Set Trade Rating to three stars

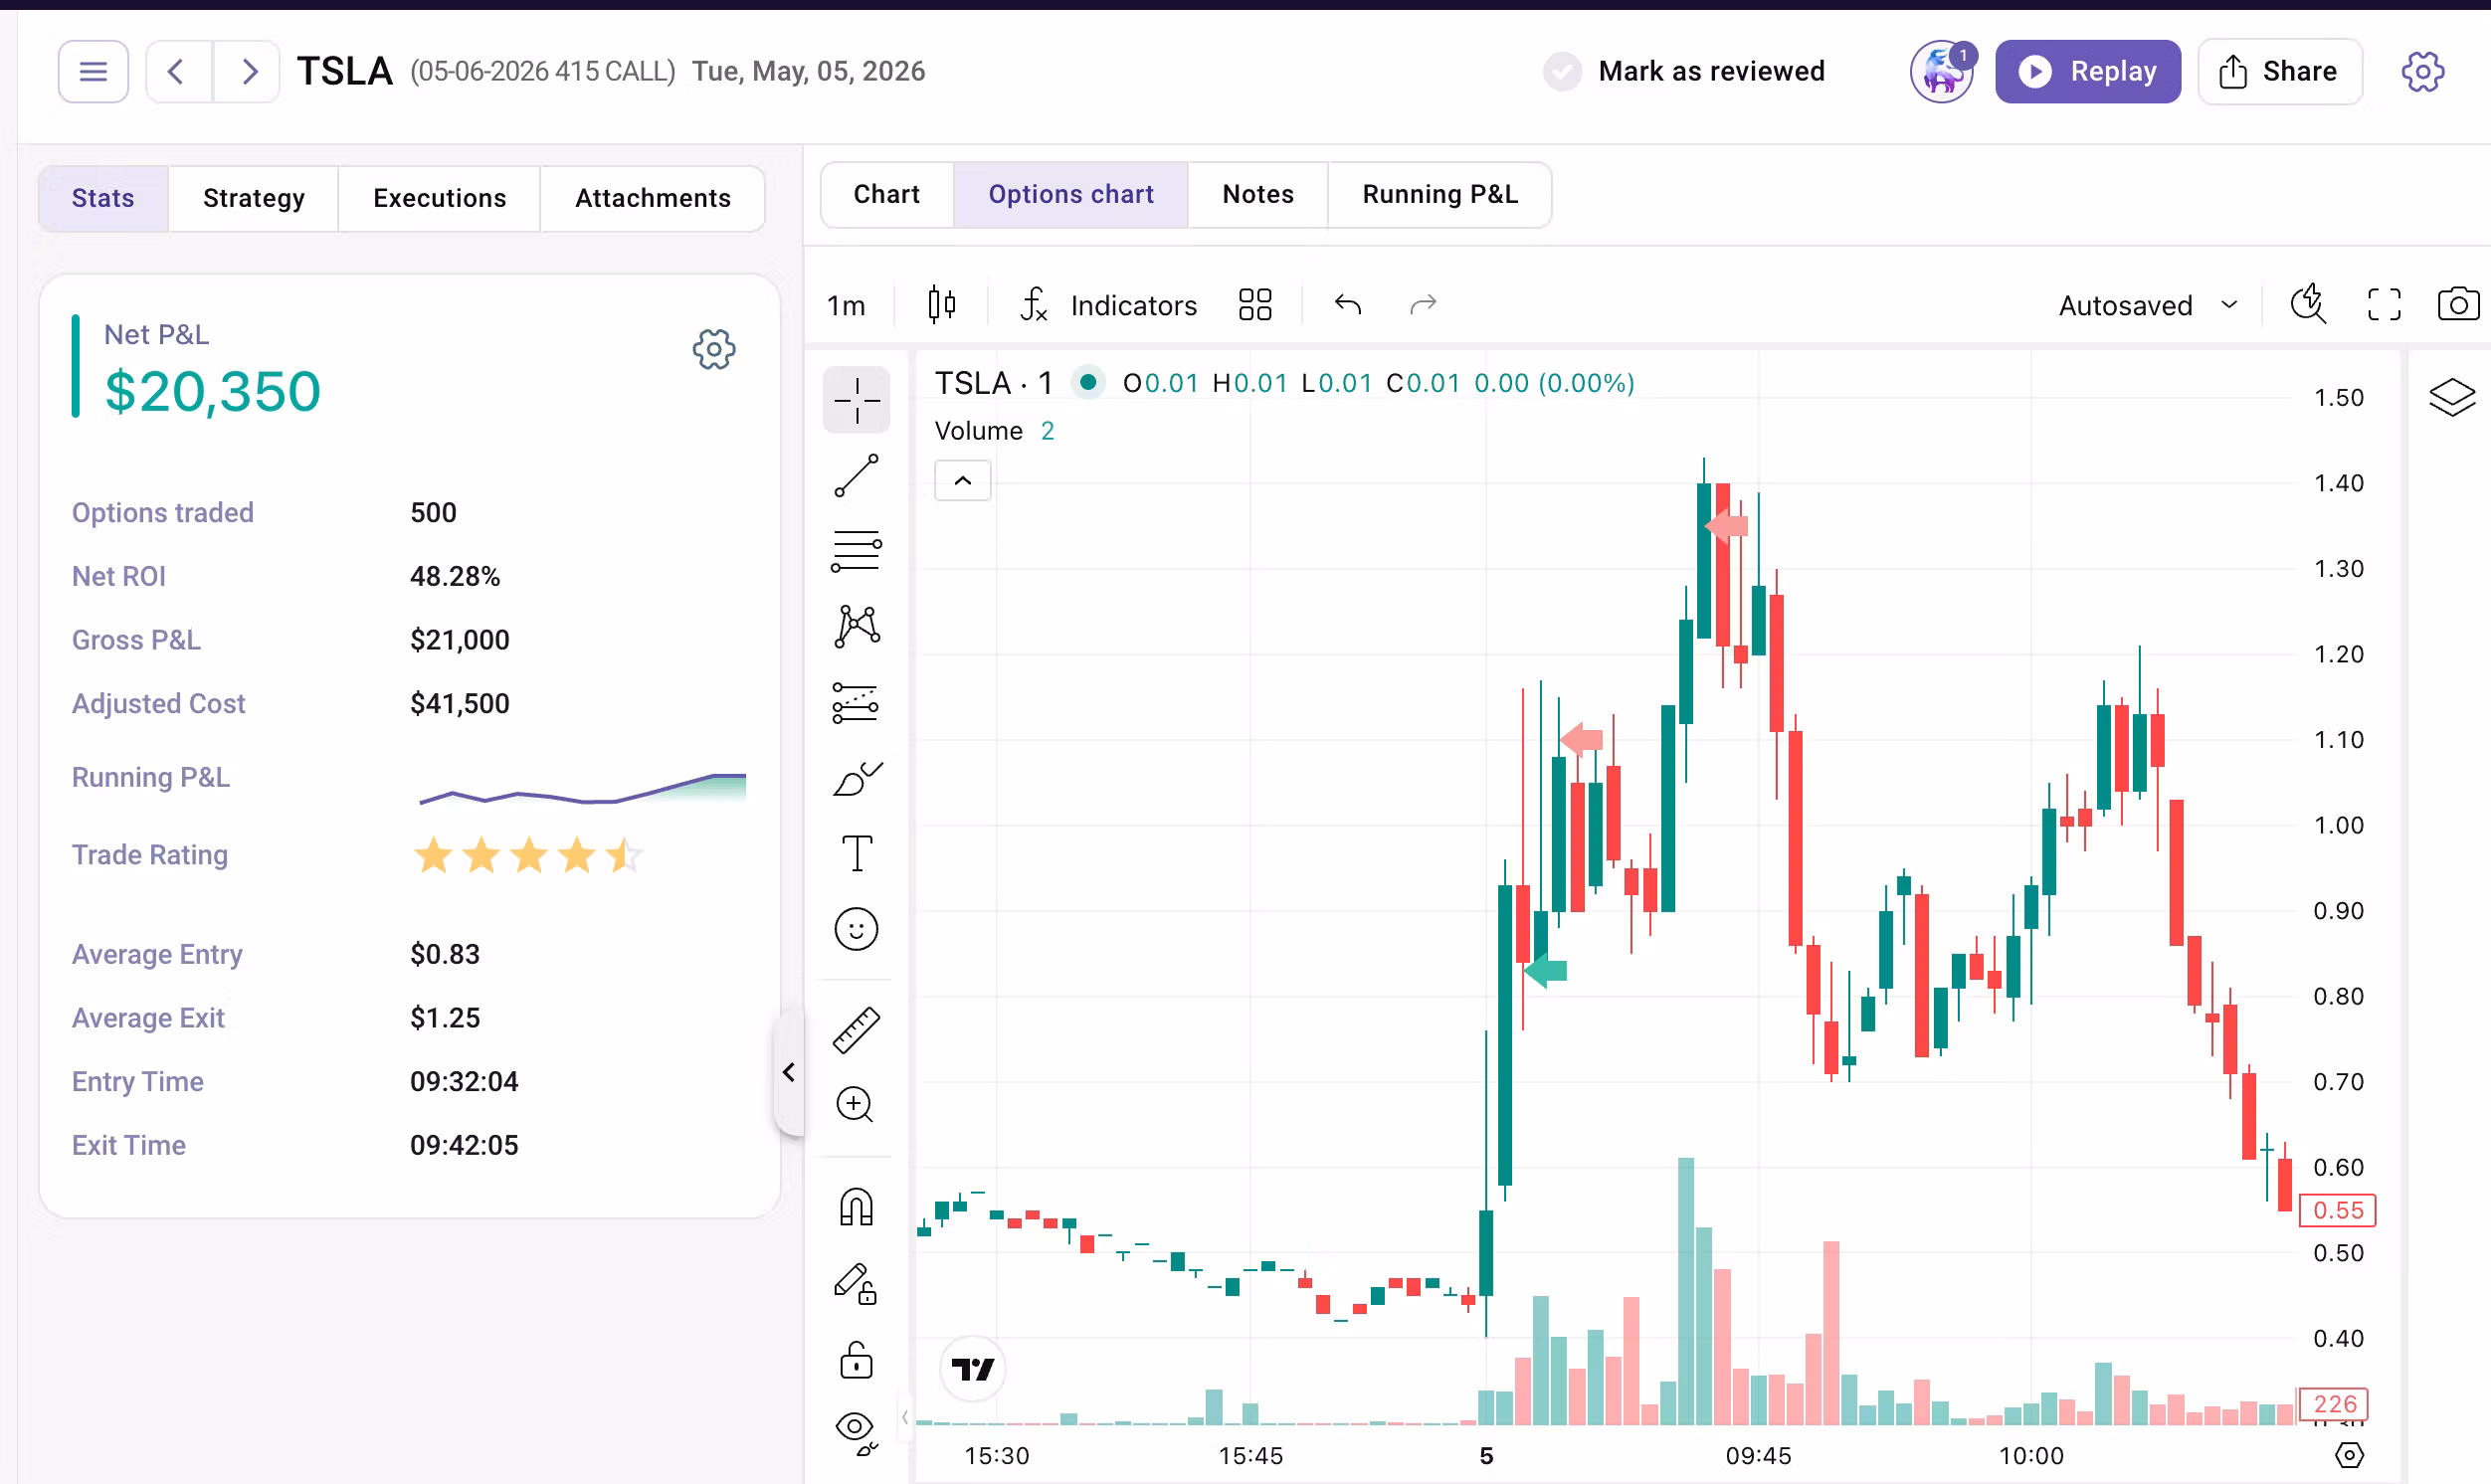[529, 855]
